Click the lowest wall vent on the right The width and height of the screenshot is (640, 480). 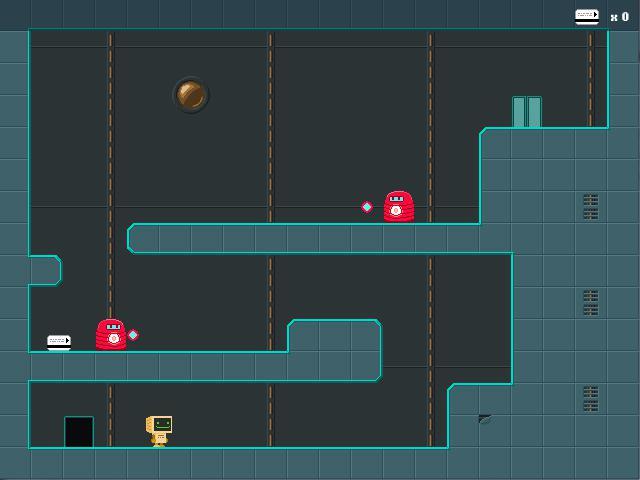(590, 399)
